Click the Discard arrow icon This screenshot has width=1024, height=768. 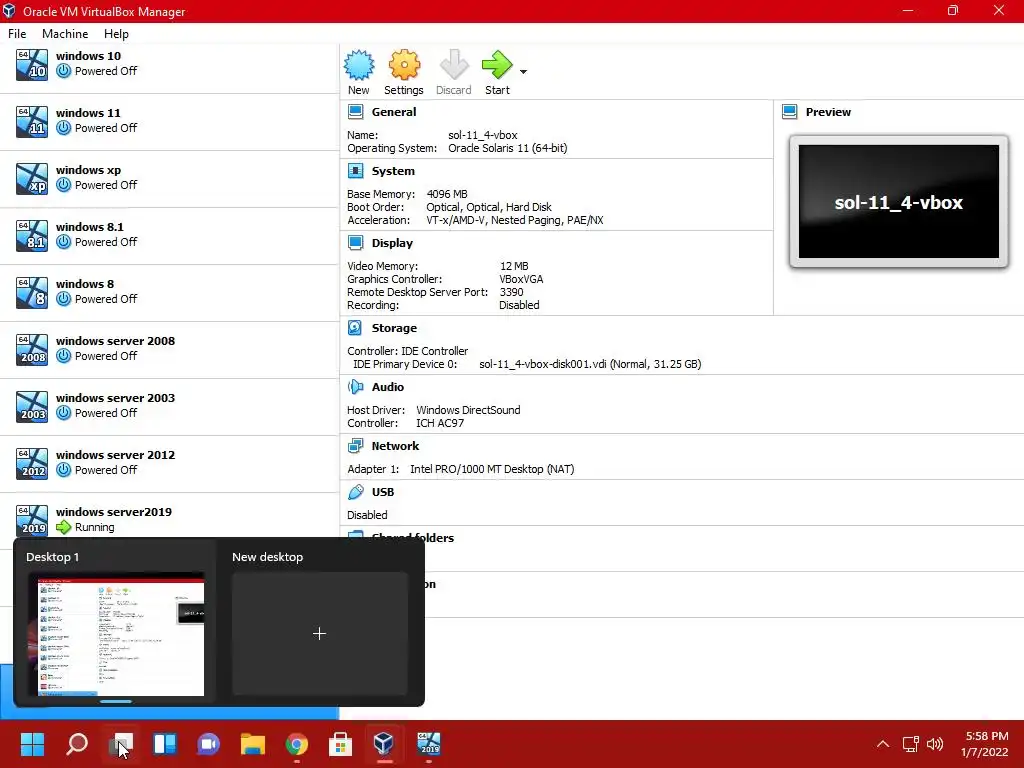(454, 65)
